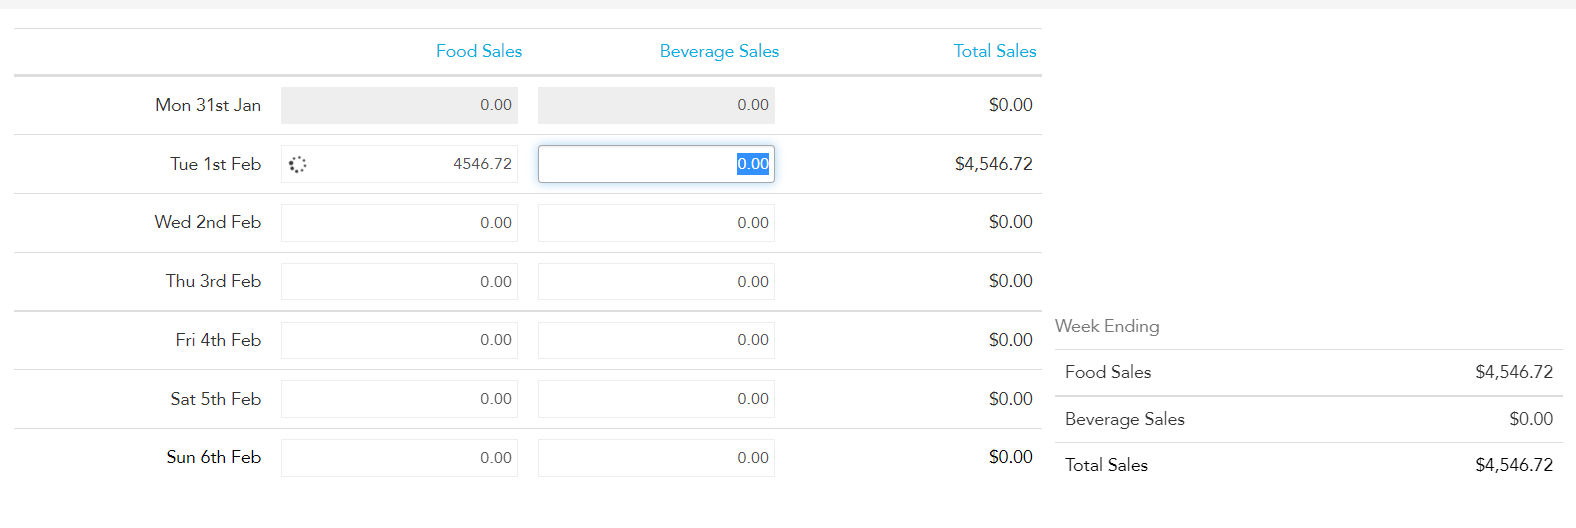Viewport: 1576px width, 528px height.
Task: Click Week Ending Beverage Sales $0.00 amount
Action: coord(1531,419)
